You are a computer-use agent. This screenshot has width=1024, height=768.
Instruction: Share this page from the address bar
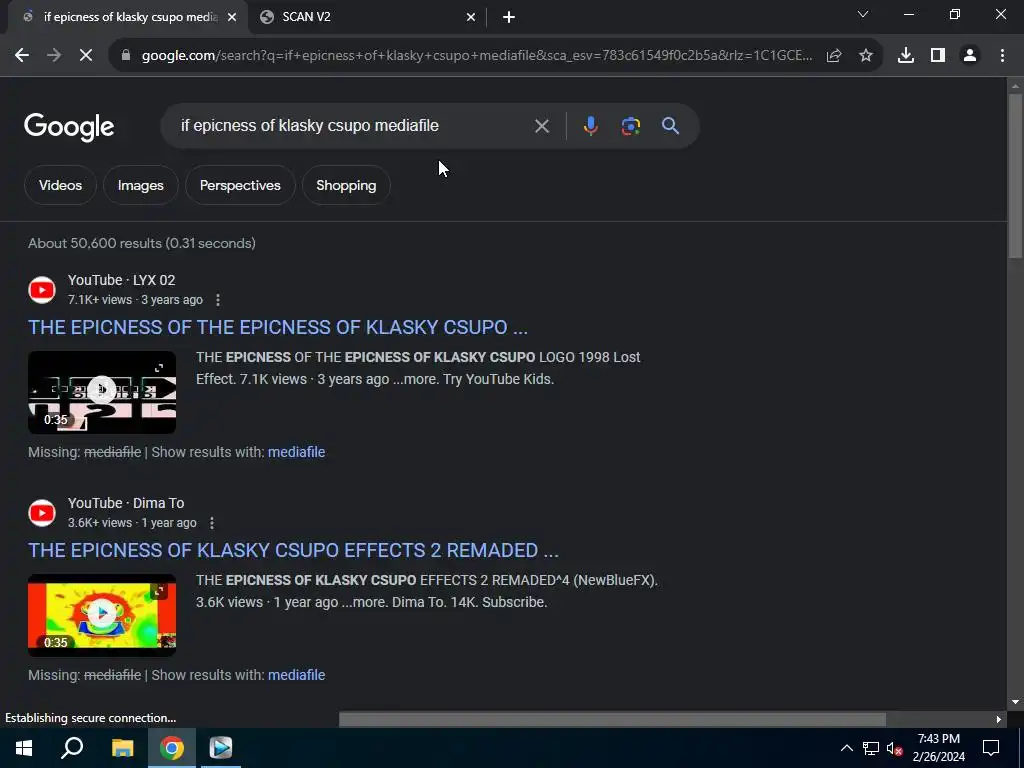834,56
